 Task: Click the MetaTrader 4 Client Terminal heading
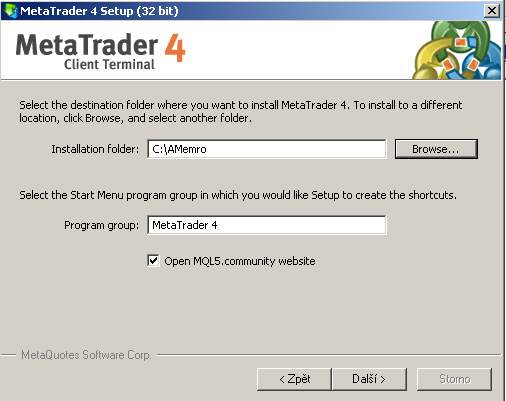pos(100,52)
